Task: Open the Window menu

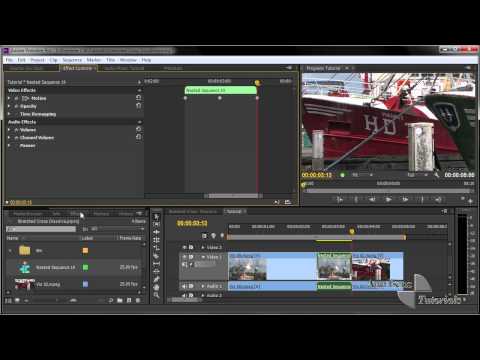Action: point(128,60)
